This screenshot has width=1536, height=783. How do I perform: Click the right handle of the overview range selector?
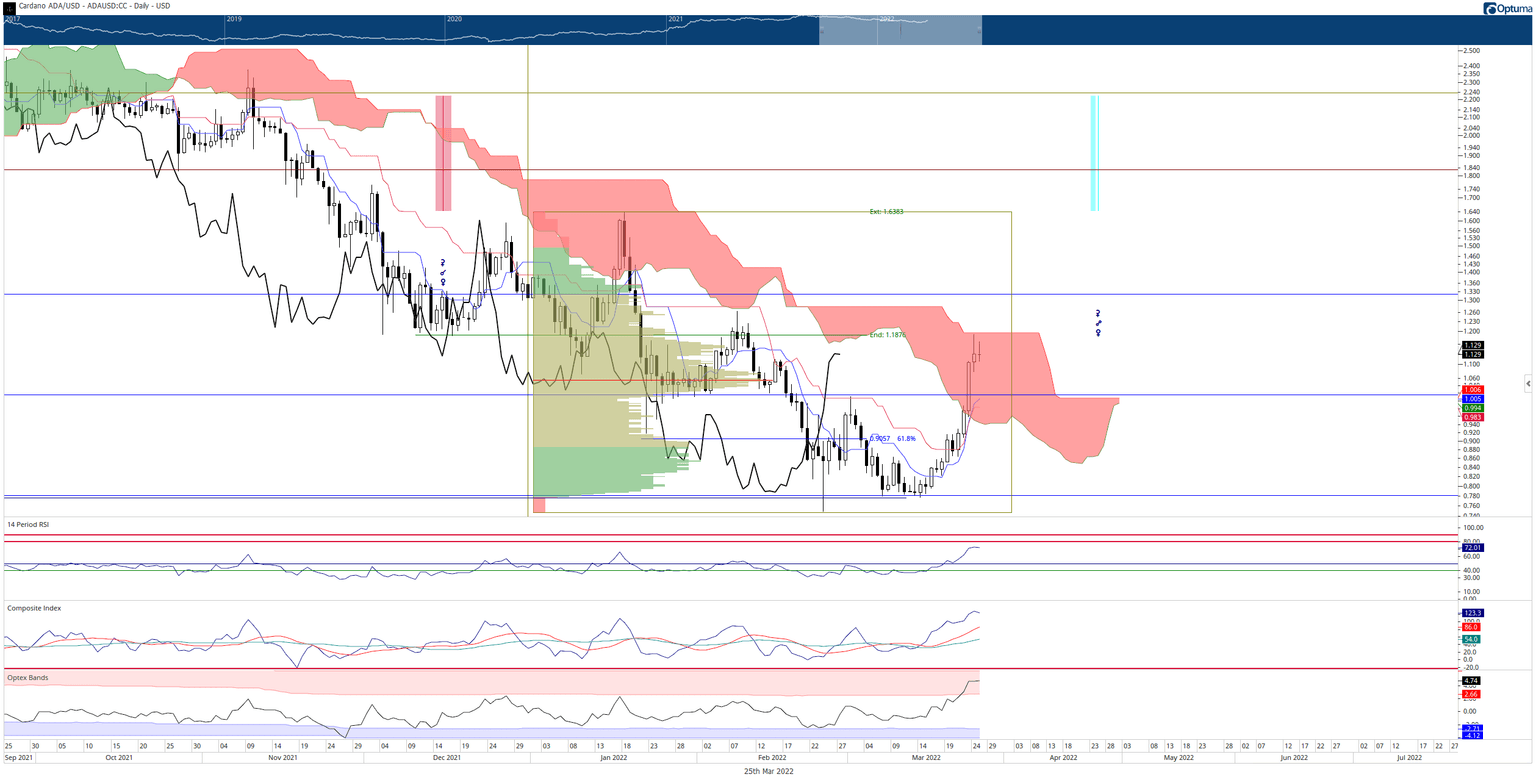[x=981, y=30]
